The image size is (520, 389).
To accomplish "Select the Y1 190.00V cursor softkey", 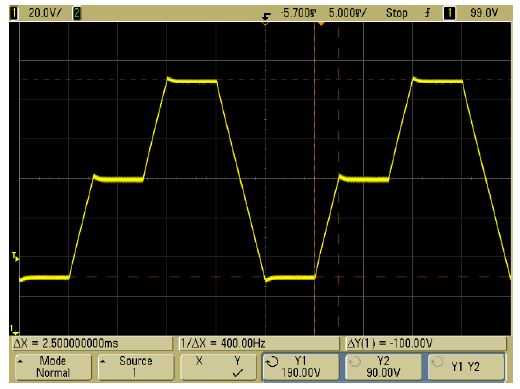I will click(301, 367).
